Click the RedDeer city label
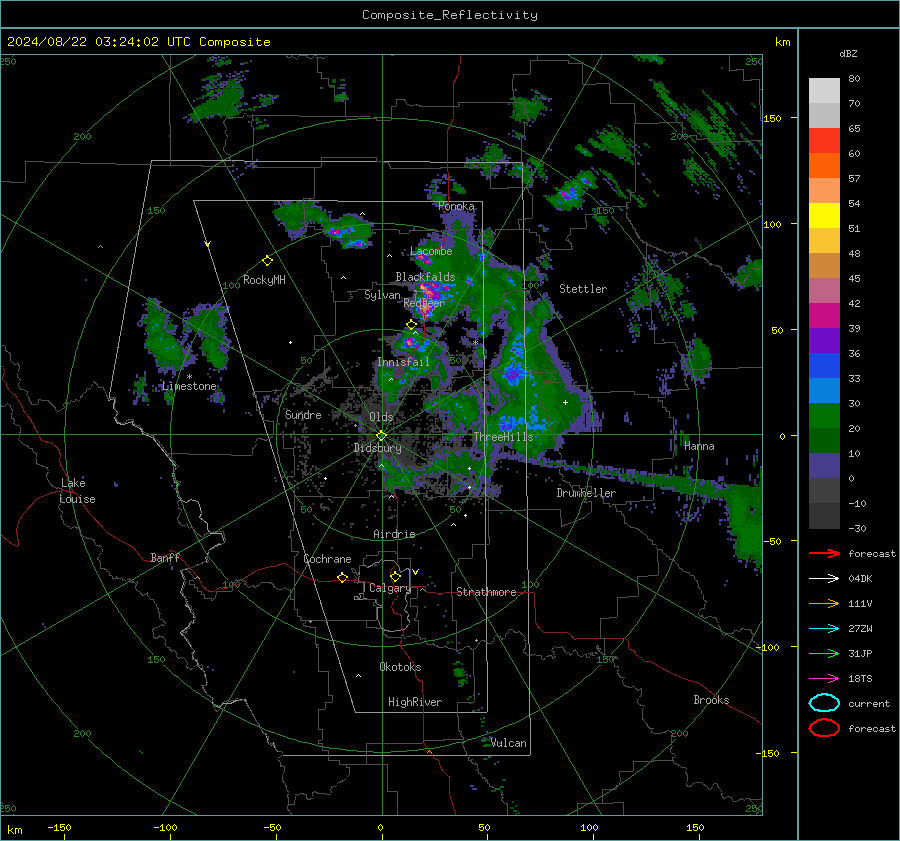Viewport: 900px width, 841px height. pyautogui.click(x=424, y=303)
